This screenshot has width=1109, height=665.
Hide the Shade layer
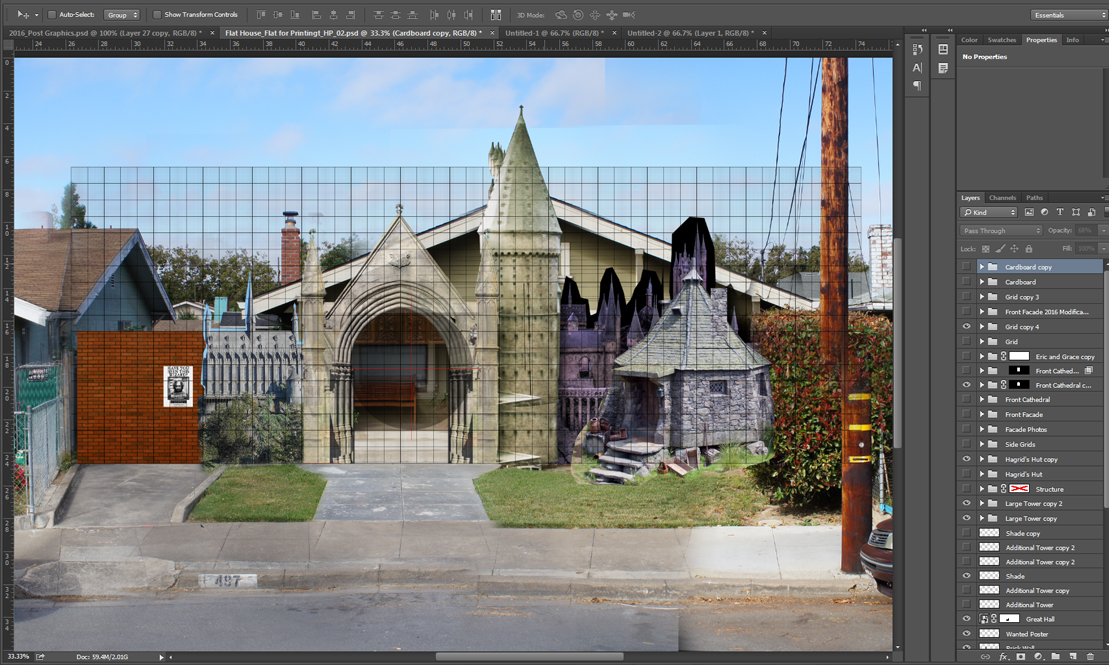(x=966, y=576)
